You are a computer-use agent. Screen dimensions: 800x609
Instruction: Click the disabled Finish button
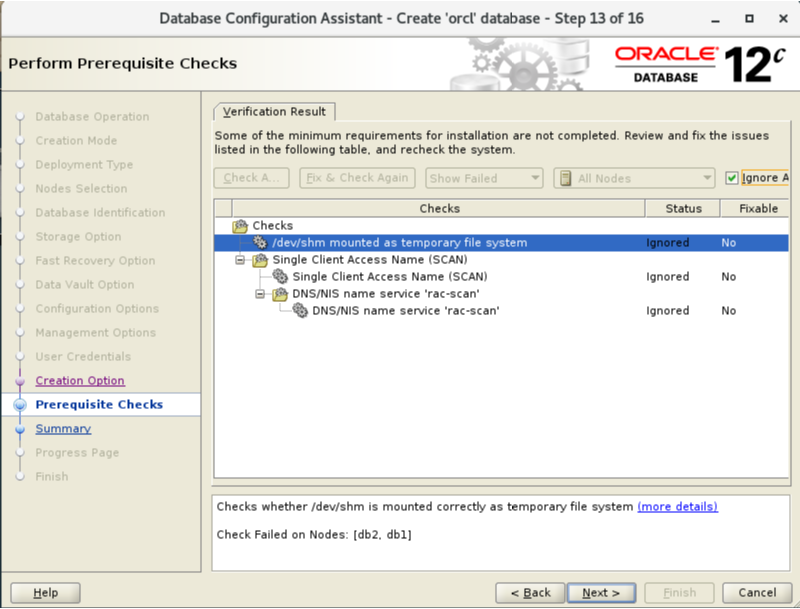pyautogui.click(x=679, y=593)
